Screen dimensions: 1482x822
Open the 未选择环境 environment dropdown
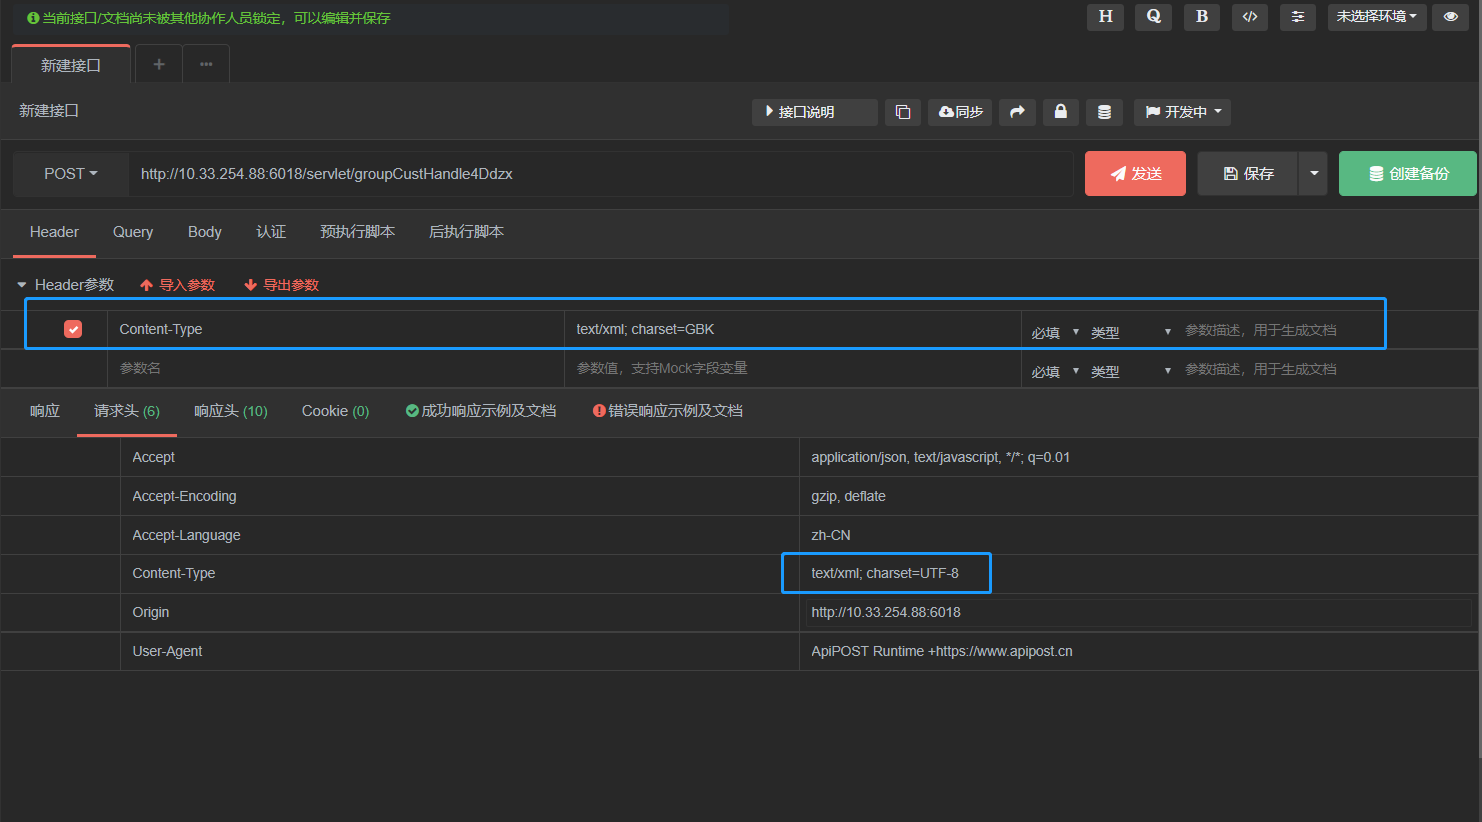[1377, 17]
